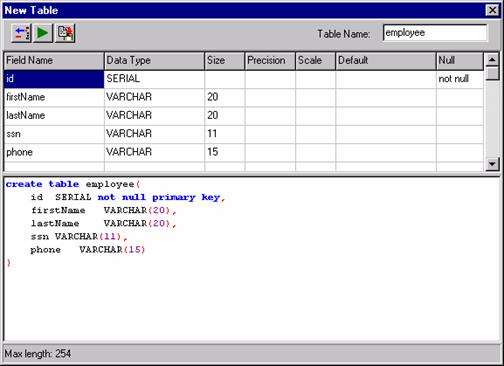Click the green play execute icon

(43, 33)
